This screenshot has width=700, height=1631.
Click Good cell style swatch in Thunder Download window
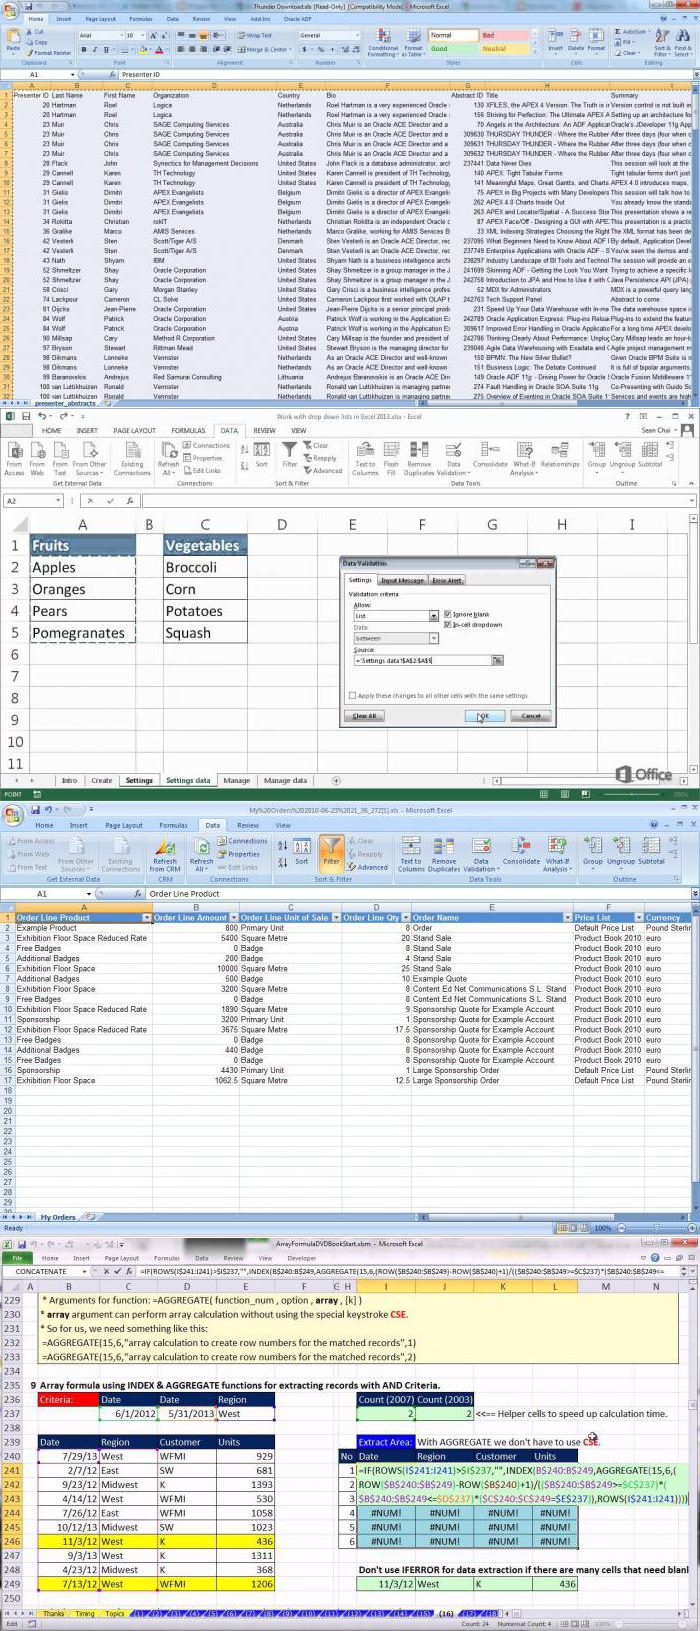click(x=453, y=48)
